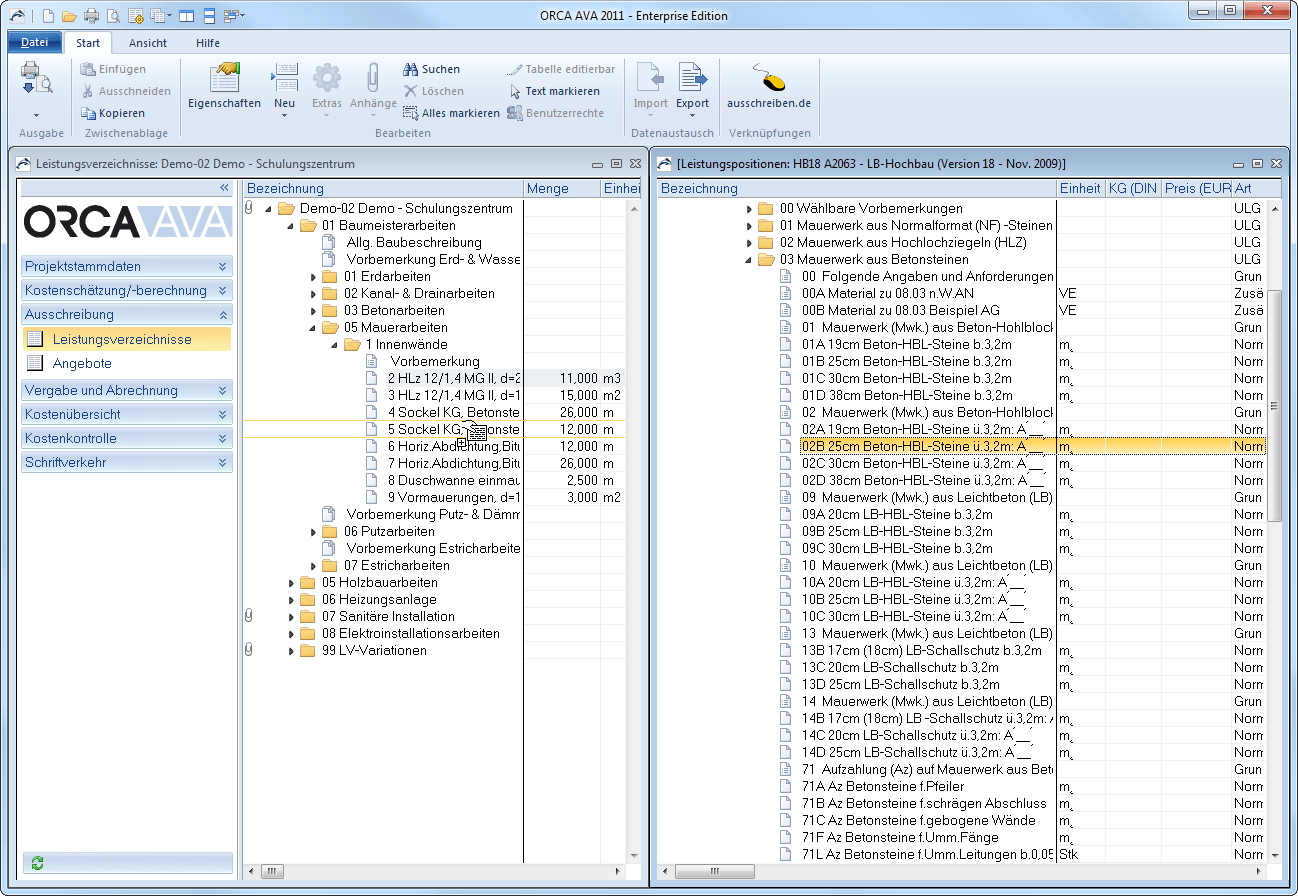Click the stacked windows icon in quick access toolbar
Screen dimensions: 1298x896
209,16
